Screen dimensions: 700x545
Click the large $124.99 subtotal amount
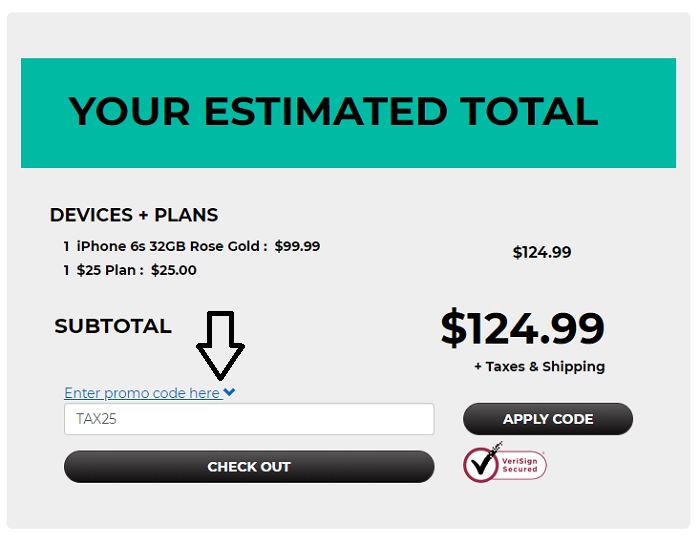pyautogui.click(x=522, y=329)
